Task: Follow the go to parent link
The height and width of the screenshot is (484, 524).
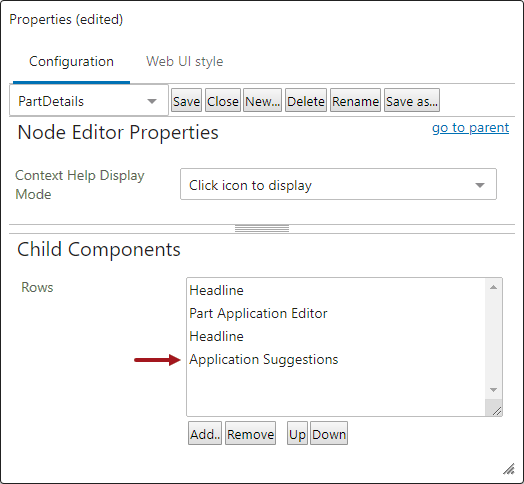Action: [x=470, y=128]
